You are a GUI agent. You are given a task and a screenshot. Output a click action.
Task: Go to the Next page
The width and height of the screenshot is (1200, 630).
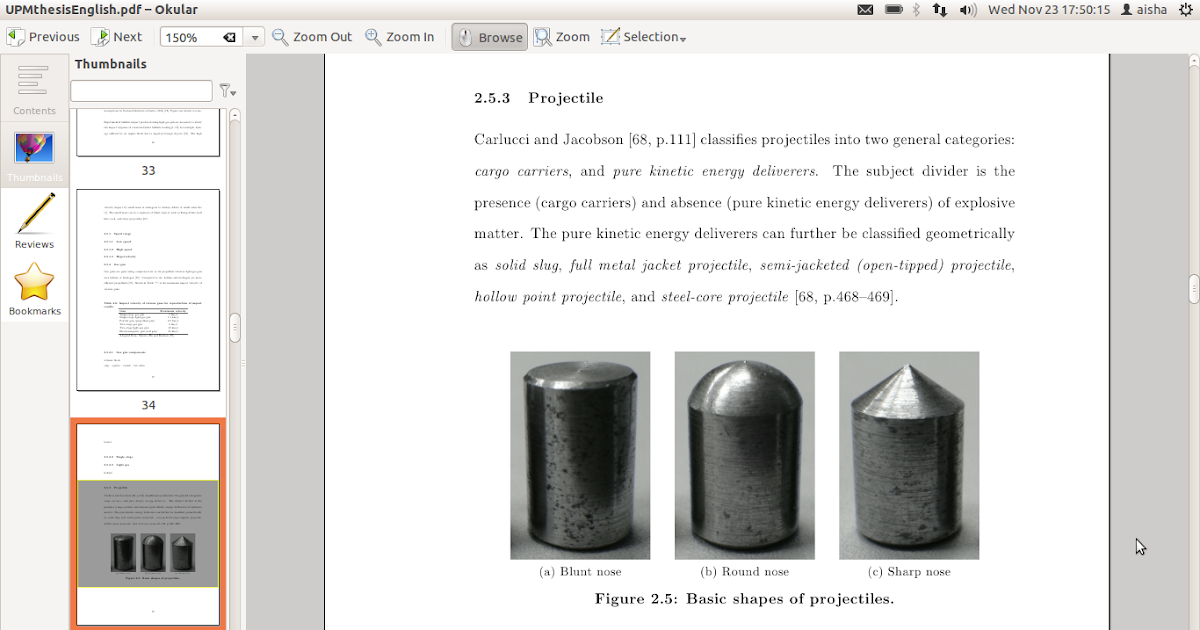click(x=117, y=36)
